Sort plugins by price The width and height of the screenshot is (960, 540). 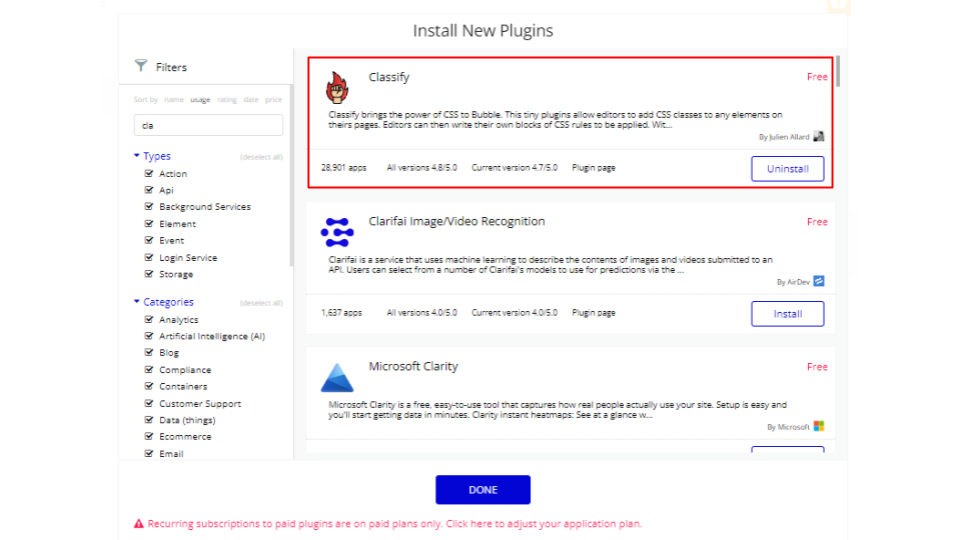[x=274, y=99]
